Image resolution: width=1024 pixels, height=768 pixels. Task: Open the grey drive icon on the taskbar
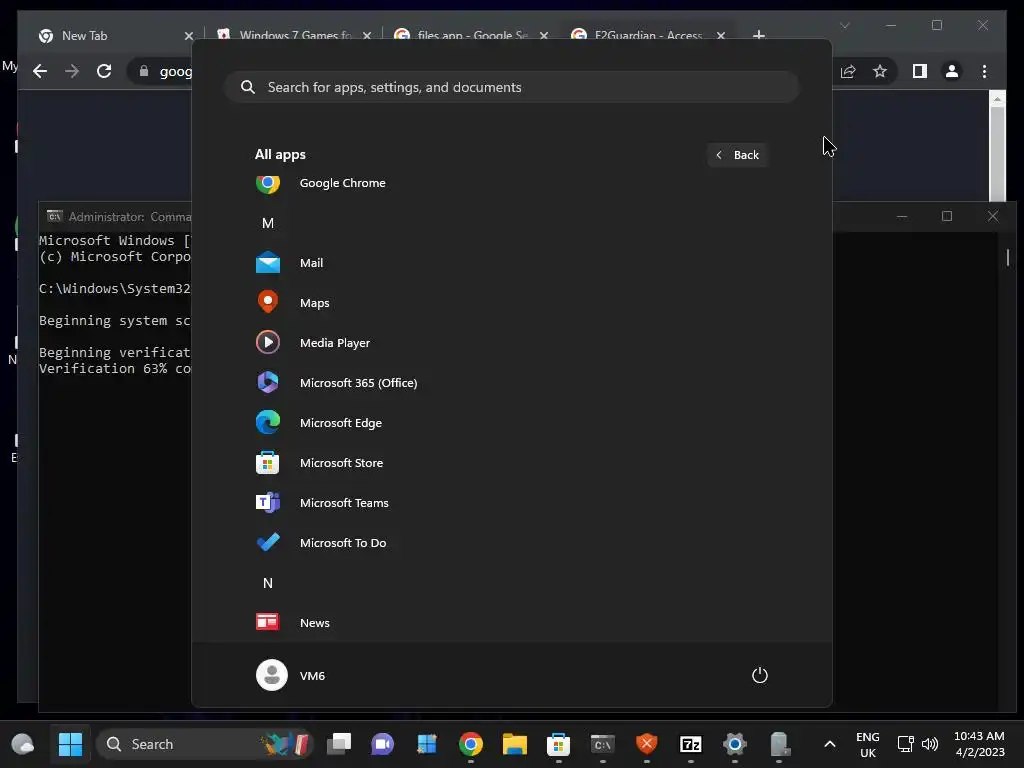pos(778,744)
